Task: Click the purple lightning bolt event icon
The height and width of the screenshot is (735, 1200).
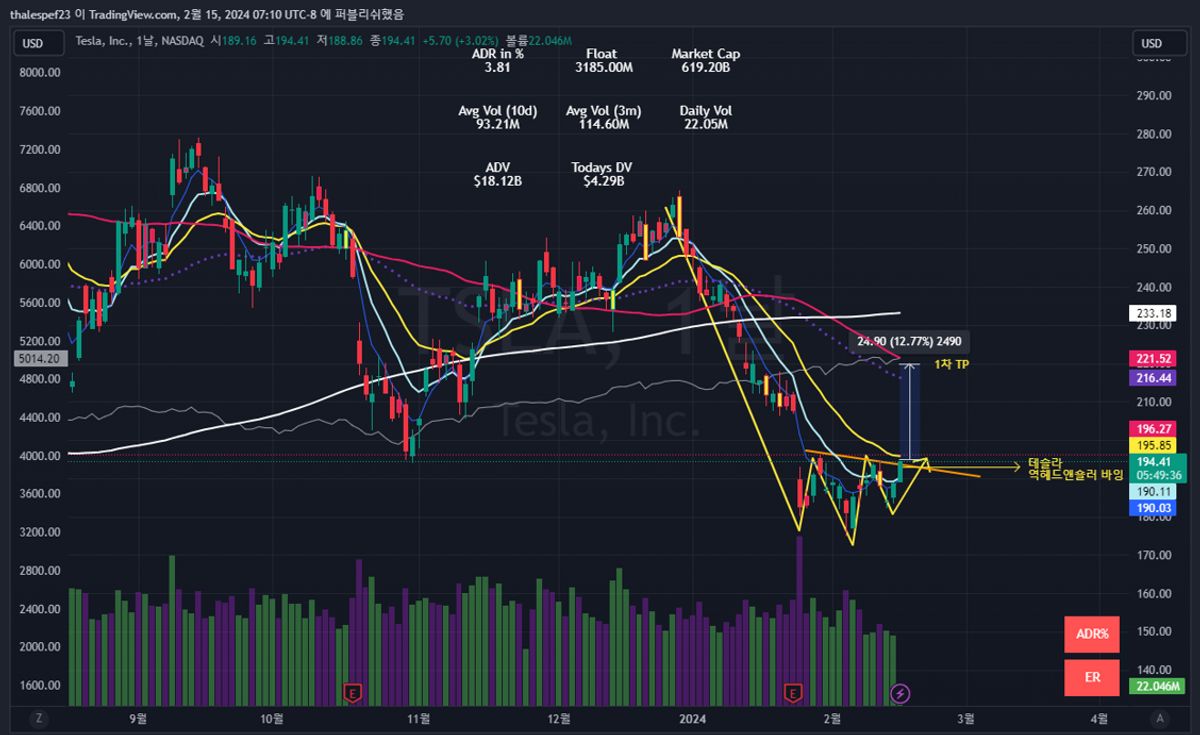Action: (x=901, y=692)
